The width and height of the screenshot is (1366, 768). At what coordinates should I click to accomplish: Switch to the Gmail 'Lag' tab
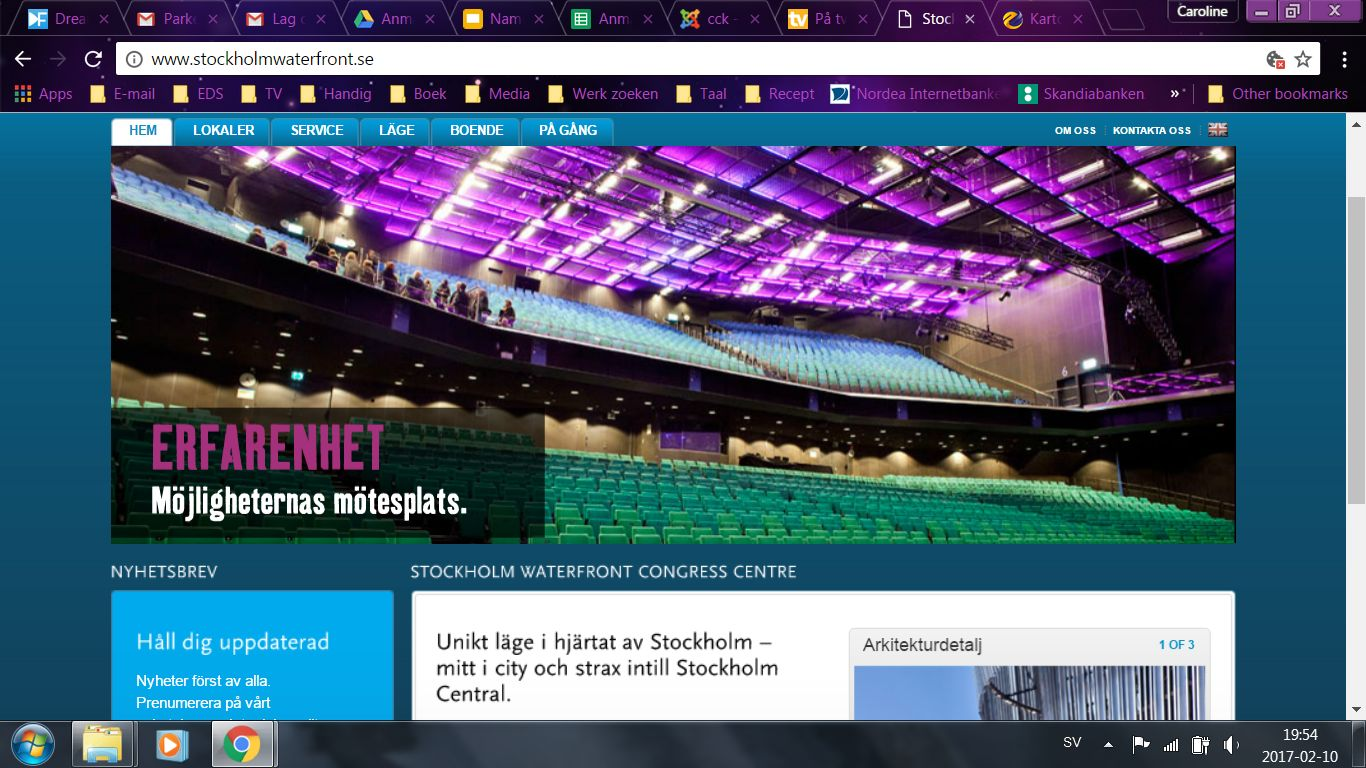pyautogui.click(x=285, y=19)
